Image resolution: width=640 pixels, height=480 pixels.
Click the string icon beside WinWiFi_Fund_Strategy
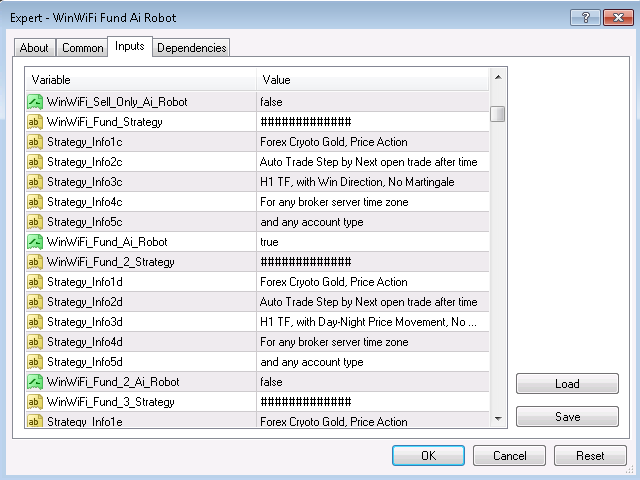click(x=35, y=122)
